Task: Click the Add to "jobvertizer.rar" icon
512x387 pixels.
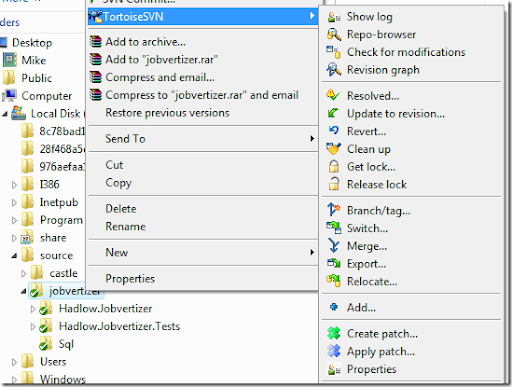Action: click(x=96, y=60)
